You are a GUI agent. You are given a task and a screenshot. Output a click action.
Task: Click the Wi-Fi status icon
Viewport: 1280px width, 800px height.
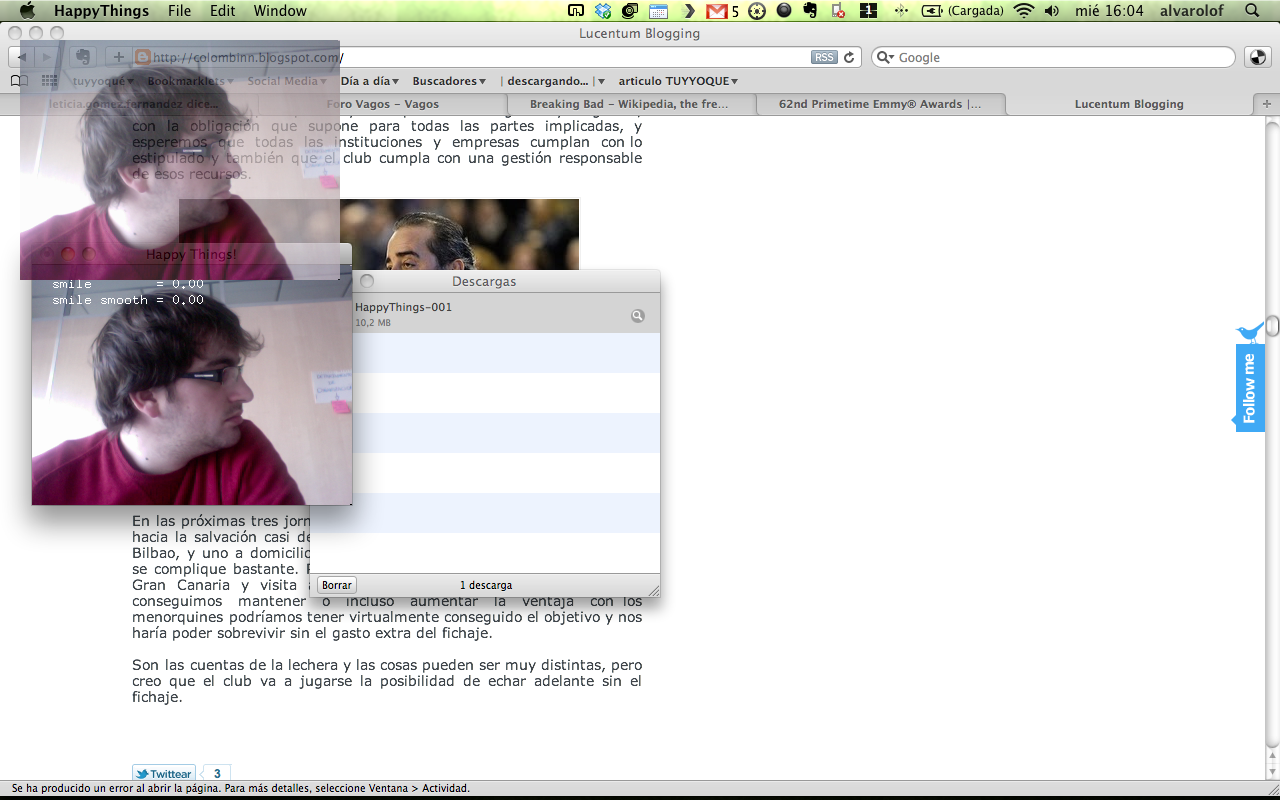[x=1023, y=11]
